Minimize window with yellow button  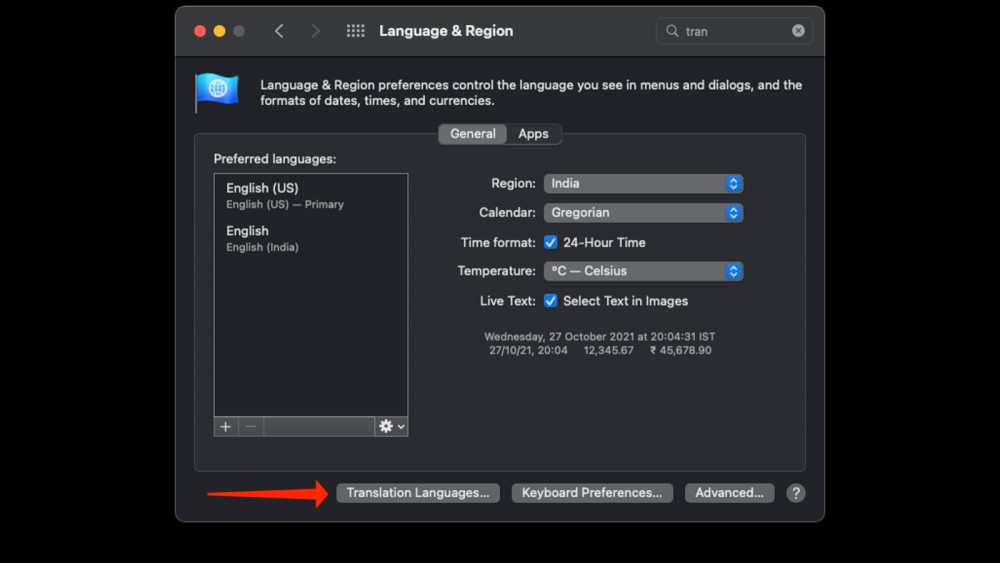(219, 31)
